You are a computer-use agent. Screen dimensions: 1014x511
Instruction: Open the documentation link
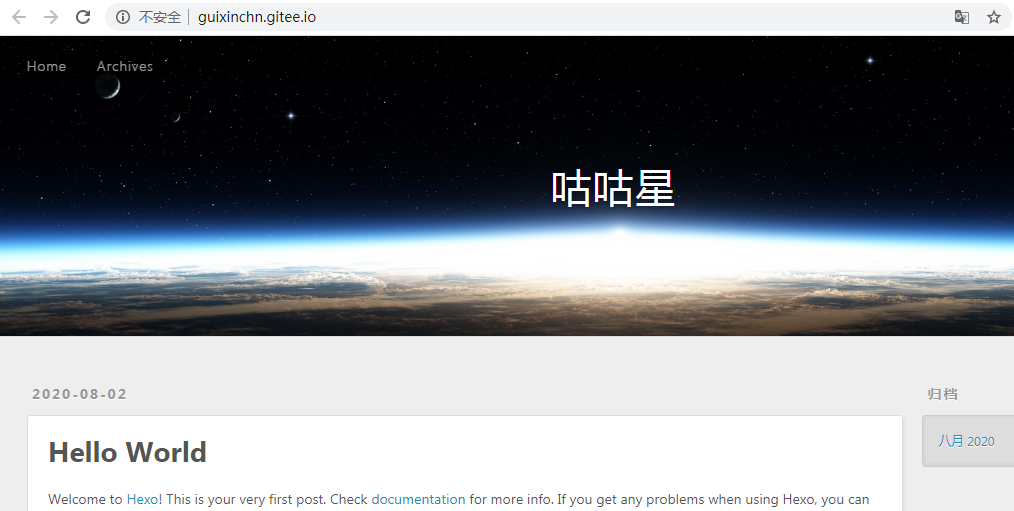pos(418,499)
